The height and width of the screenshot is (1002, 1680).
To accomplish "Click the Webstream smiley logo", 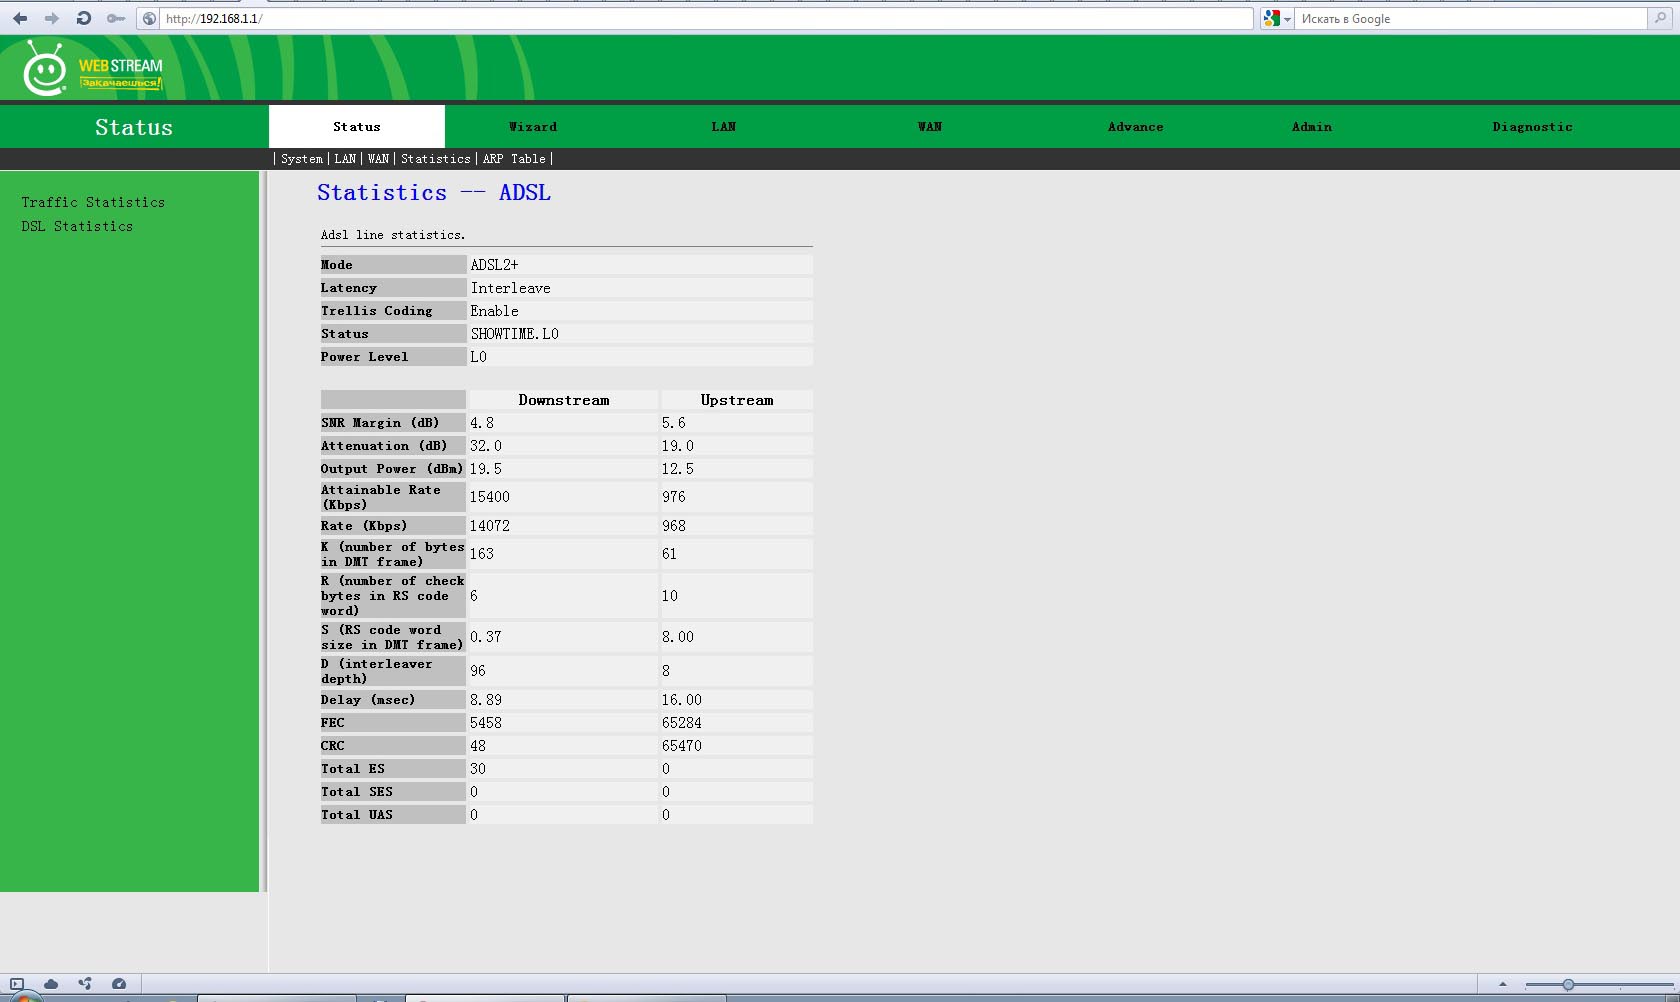I will 45,70.
